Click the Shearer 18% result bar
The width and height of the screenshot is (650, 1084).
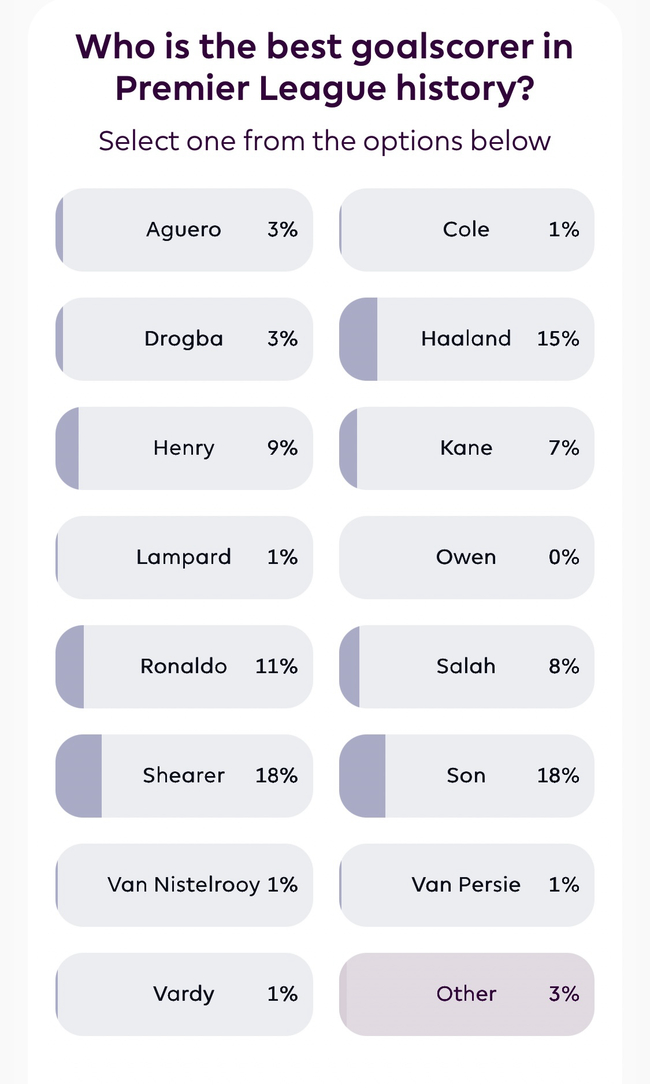click(79, 775)
